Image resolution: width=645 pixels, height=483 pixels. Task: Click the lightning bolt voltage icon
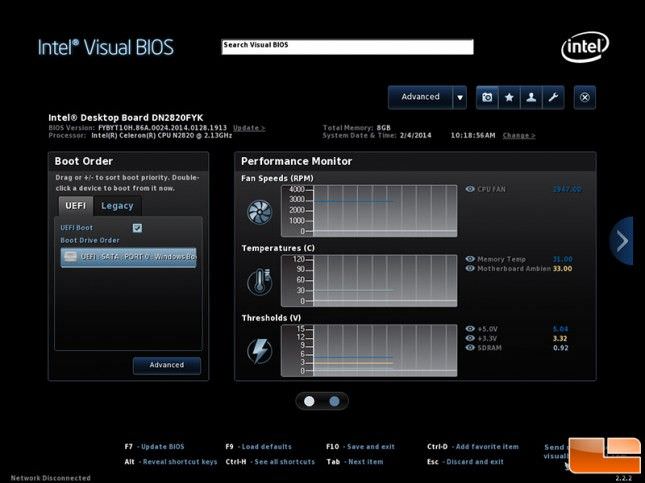point(260,351)
